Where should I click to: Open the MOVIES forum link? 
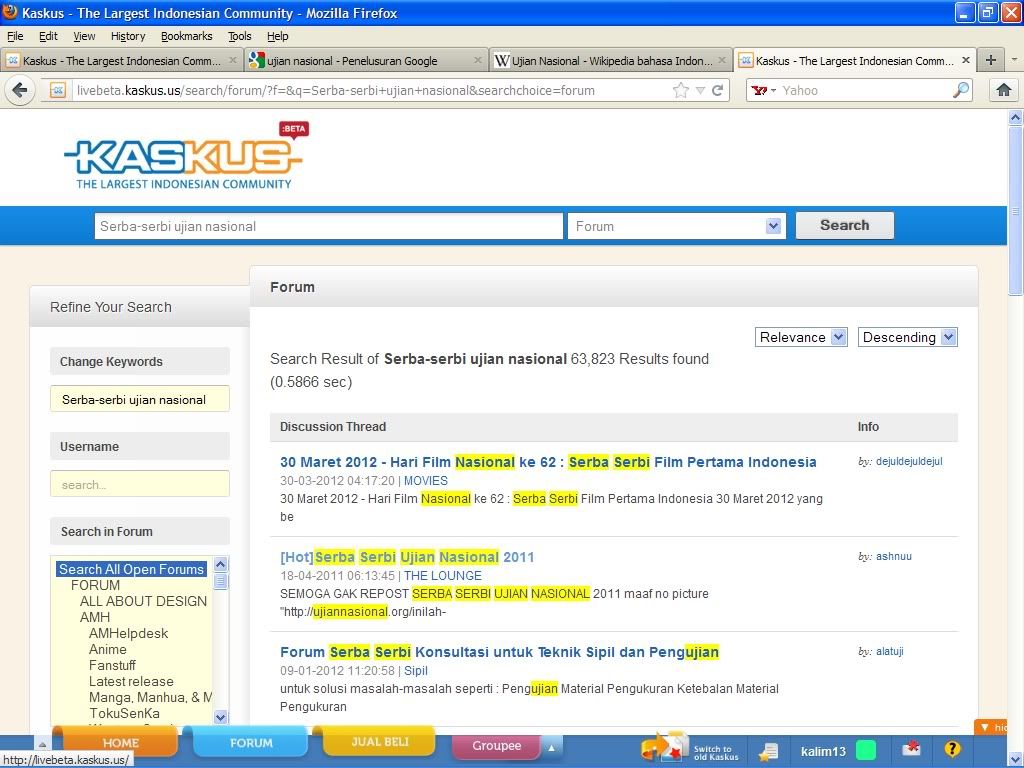click(x=426, y=481)
